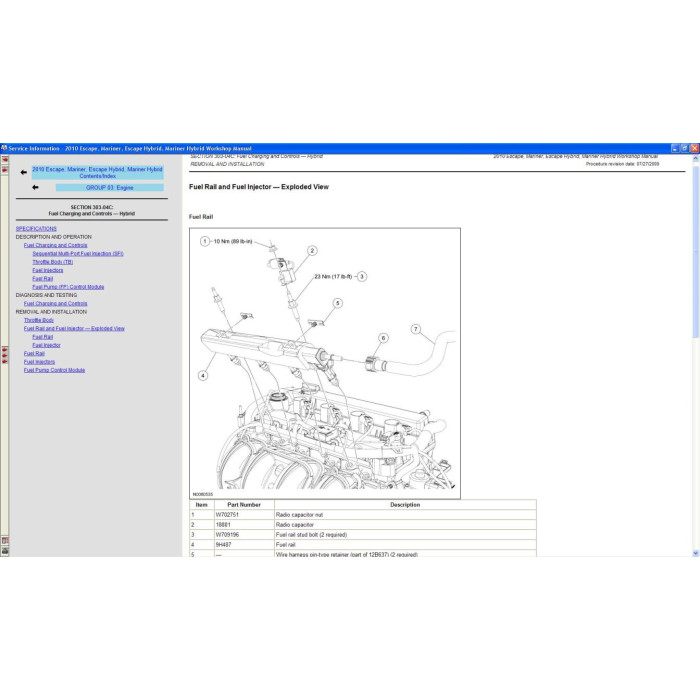
Task: Click the 'Procedure revision date' text
Action: (x=622, y=164)
